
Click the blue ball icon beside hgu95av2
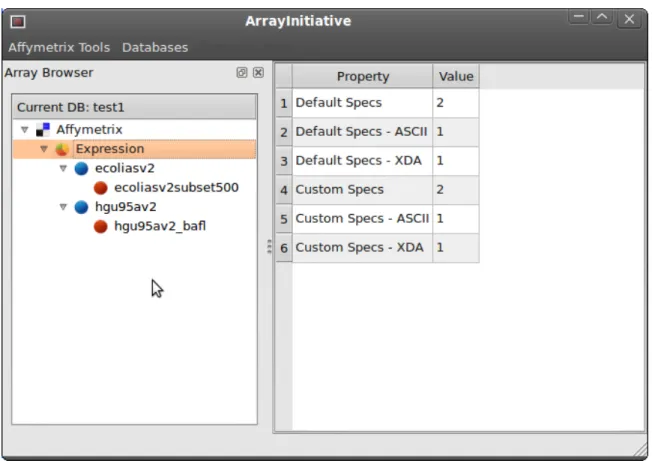[82, 207]
